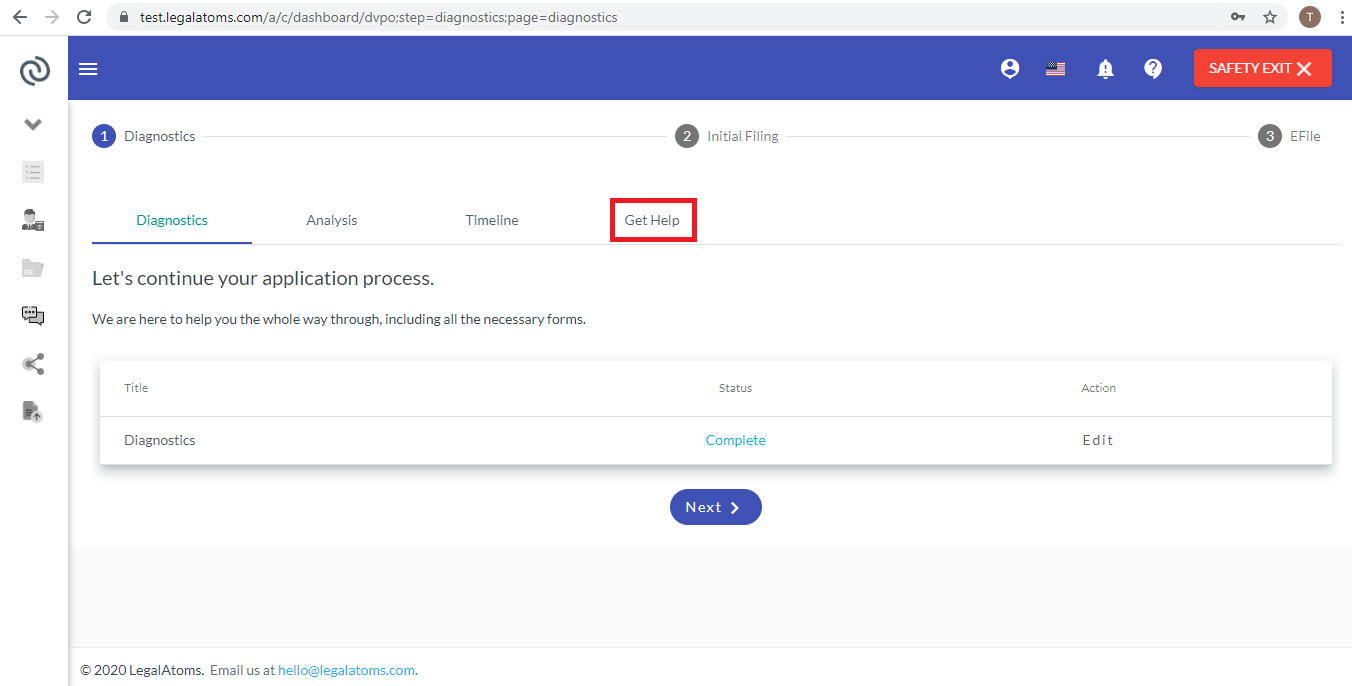
Task: Click the saved passwords key icon
Action: click(x=1237, y=17)
